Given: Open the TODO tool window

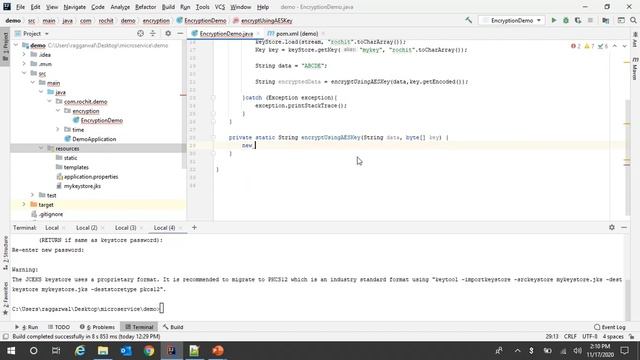Looking at the screenshot, I should point(59,327).
